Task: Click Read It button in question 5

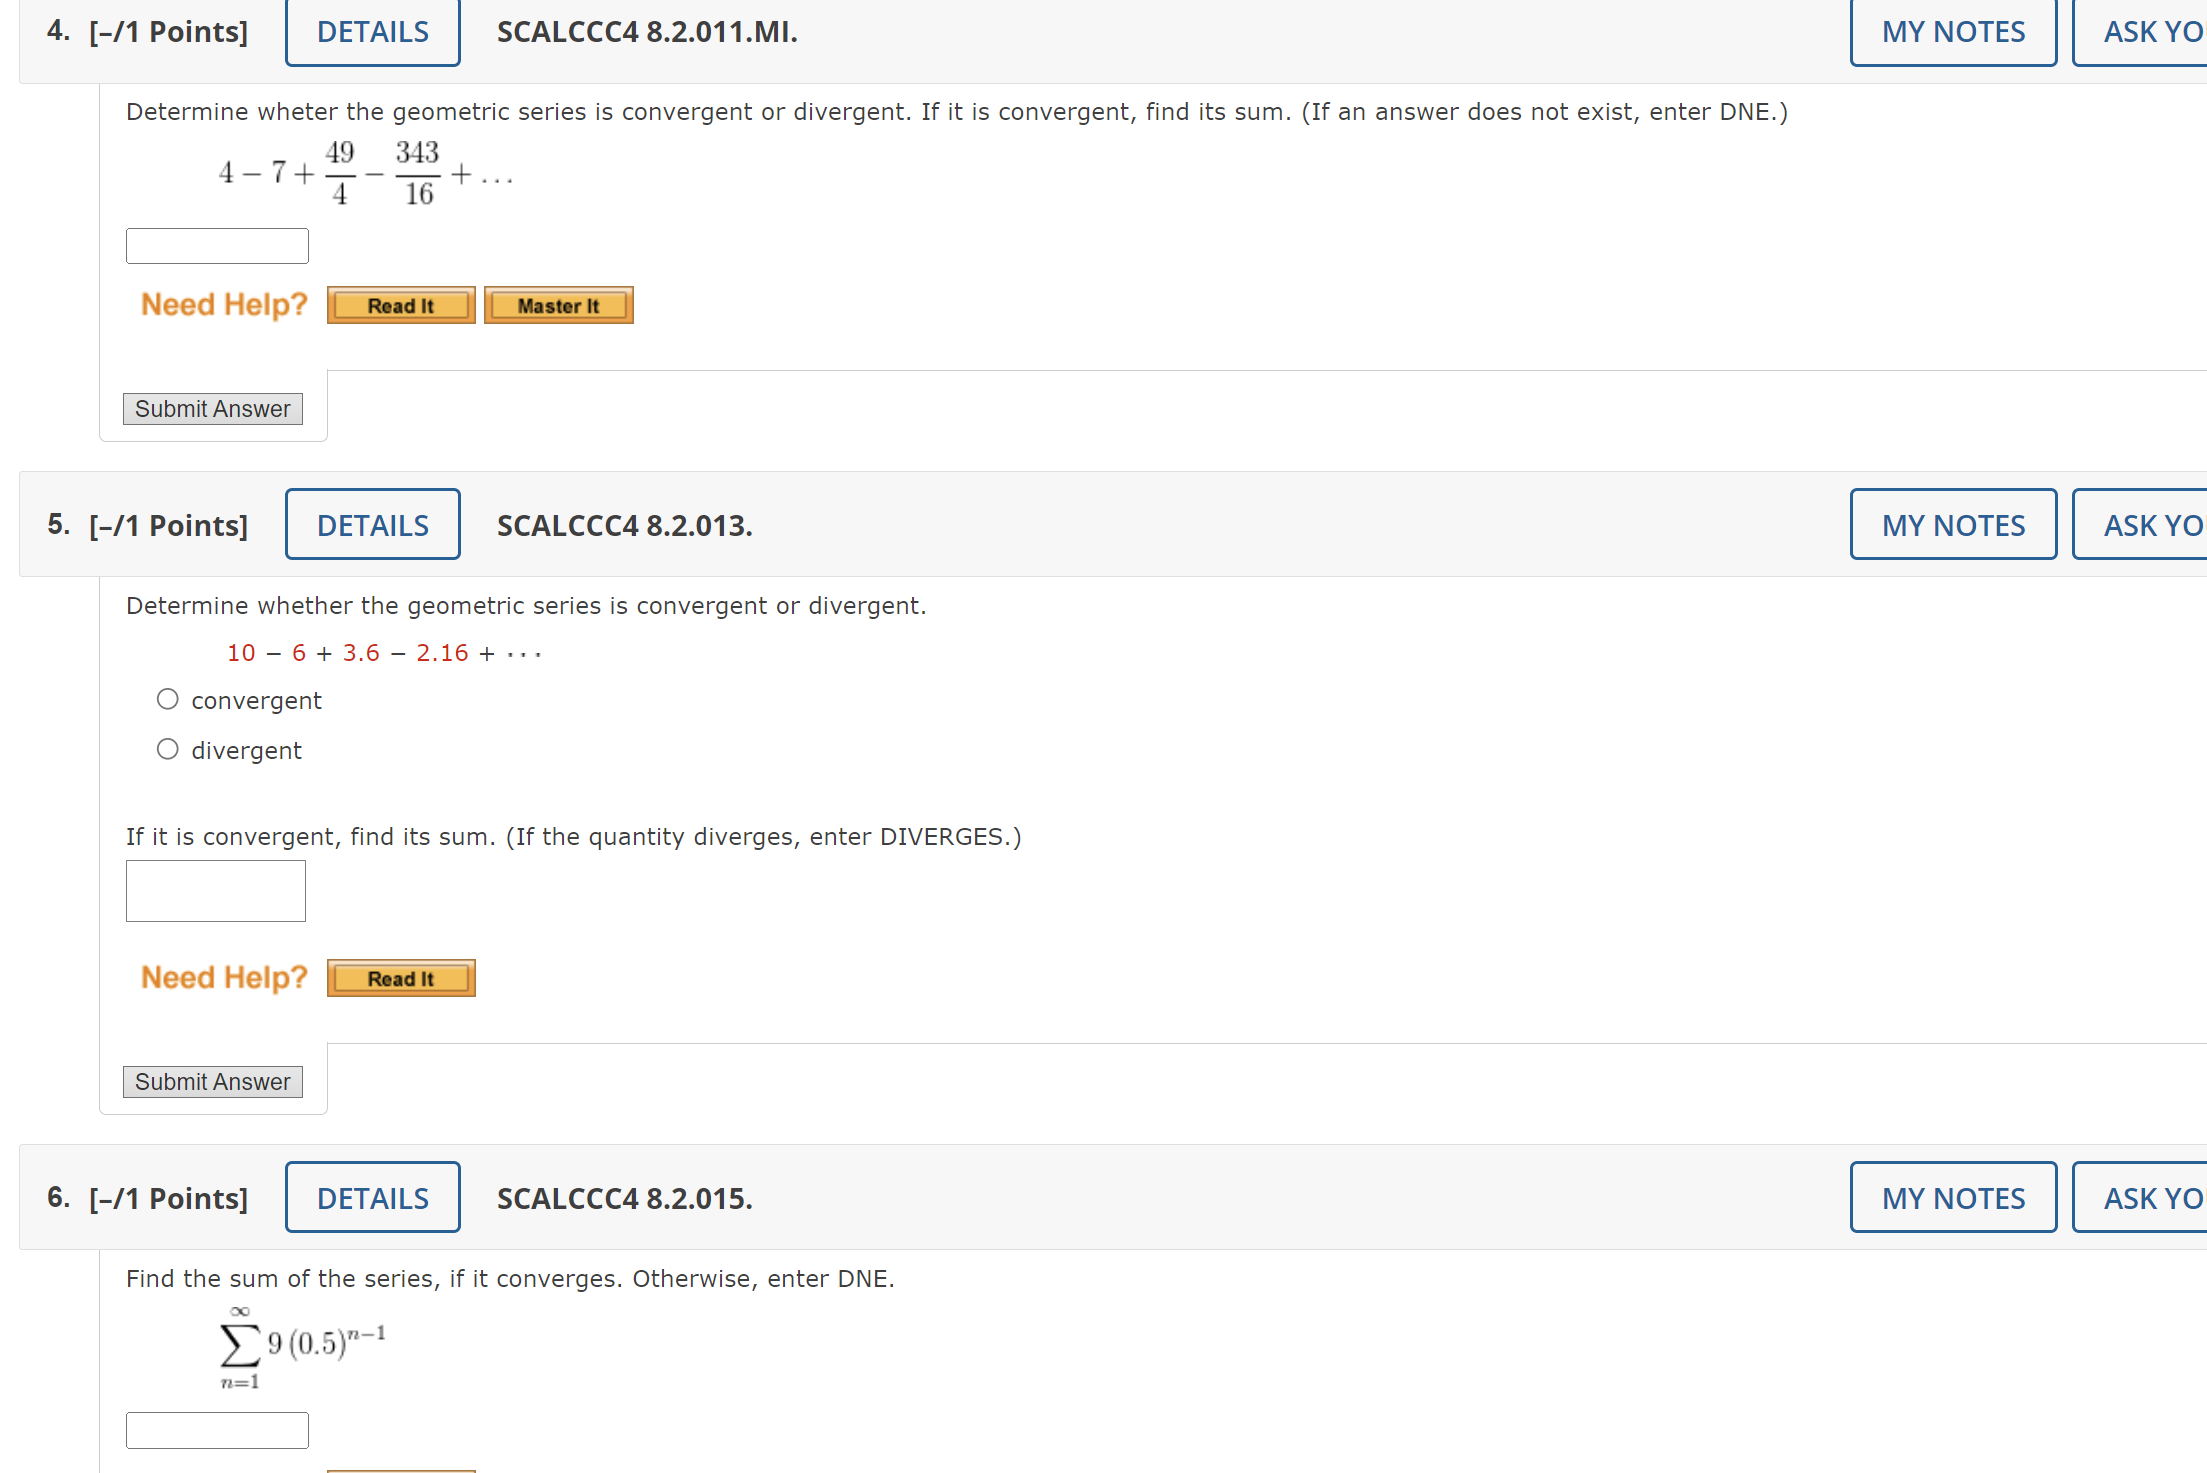Action: click(x=400, y=979)
